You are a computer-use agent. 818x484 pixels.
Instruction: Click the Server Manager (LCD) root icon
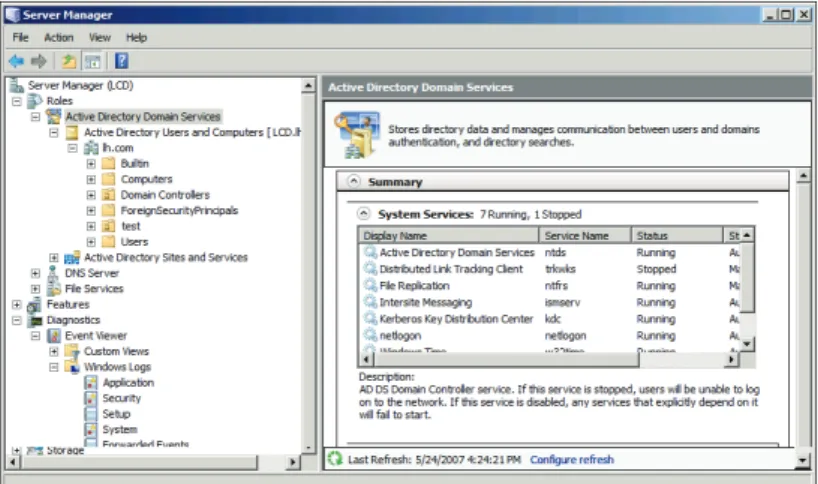click(17, 85)
